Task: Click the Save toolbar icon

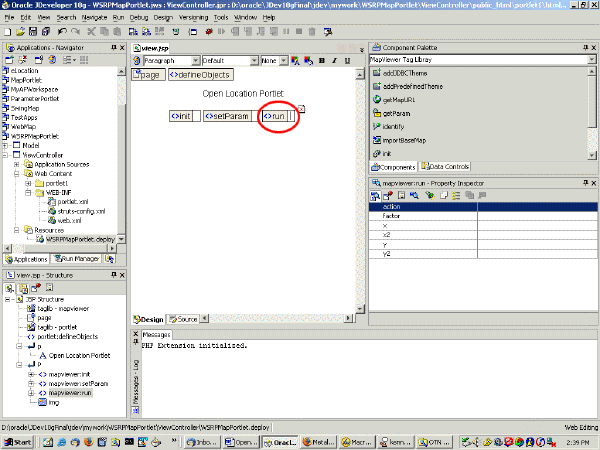Action: pos(33,32)
